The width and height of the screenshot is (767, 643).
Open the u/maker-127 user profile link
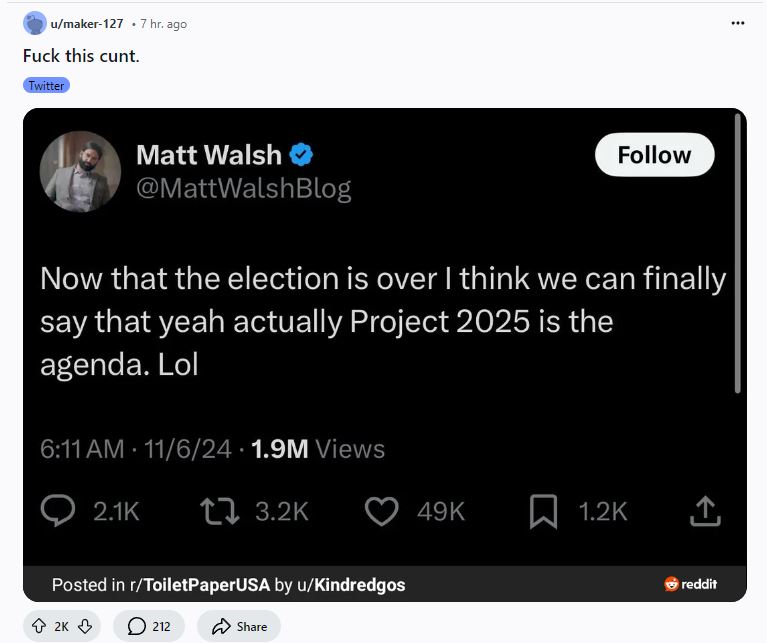coord(87,23)
